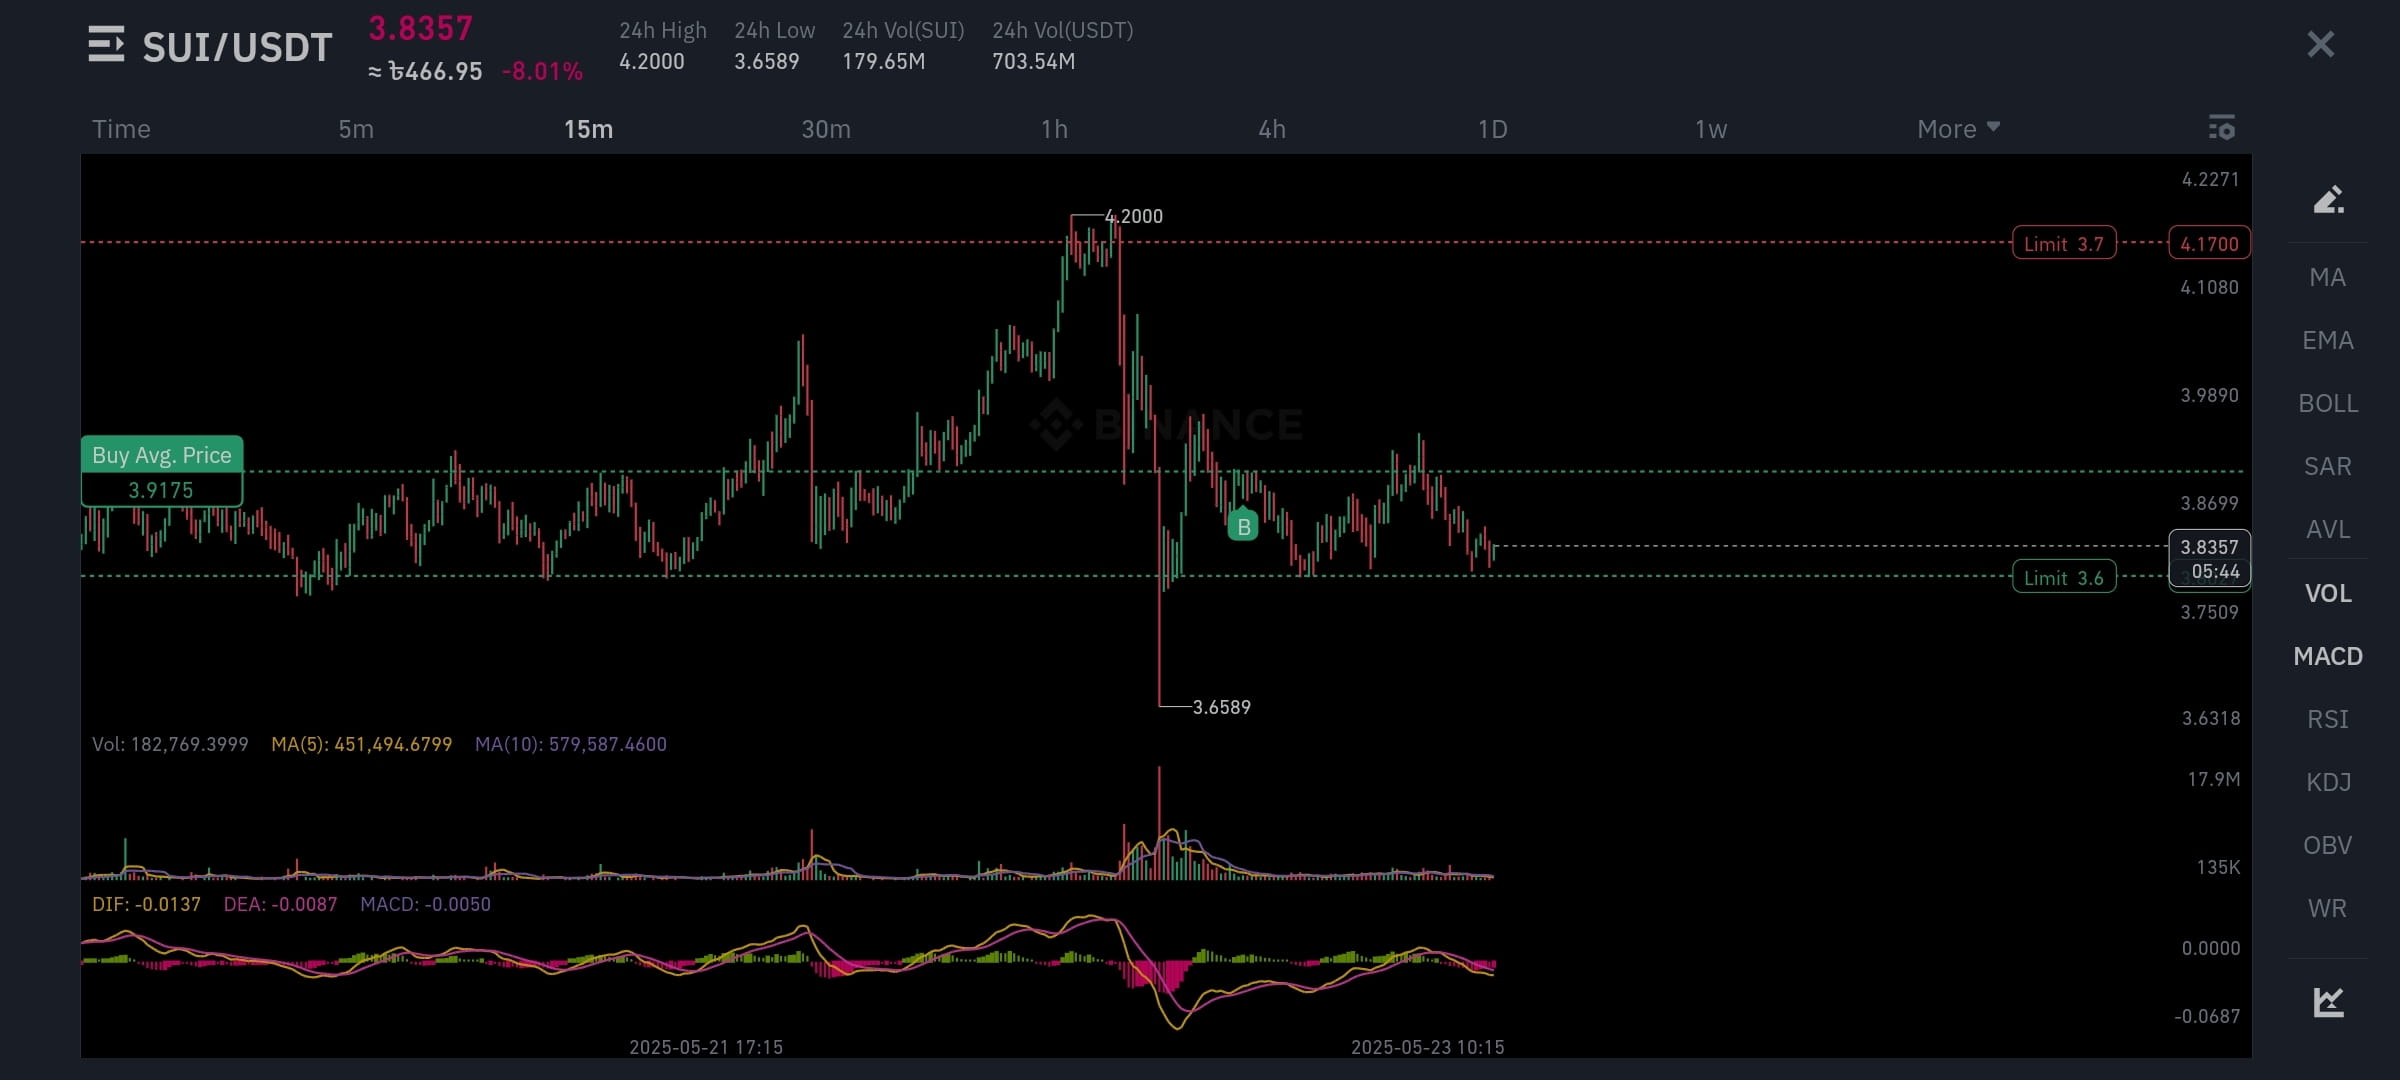Screen dimensions: 2400x1080
Task: Select the 1w interval
Action: (x=1711, y=129)
